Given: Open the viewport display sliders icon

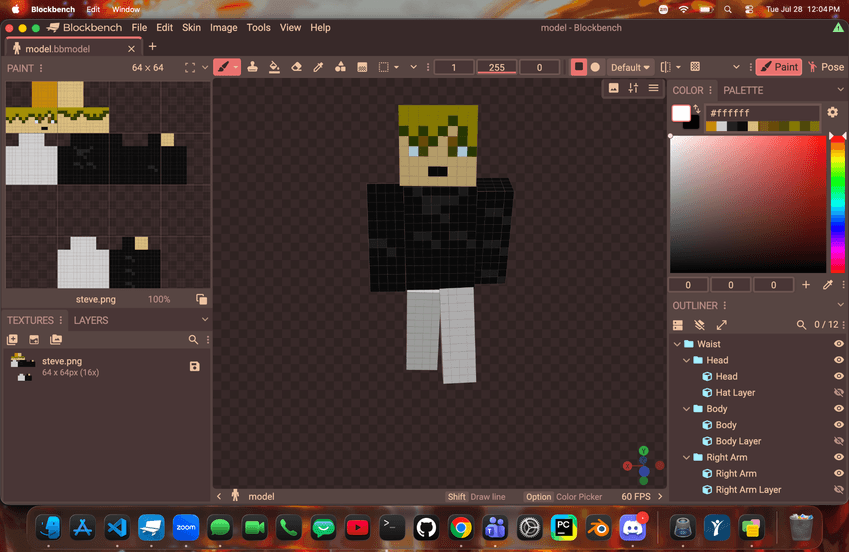Looking at the screenshot, I should (634, 88).
